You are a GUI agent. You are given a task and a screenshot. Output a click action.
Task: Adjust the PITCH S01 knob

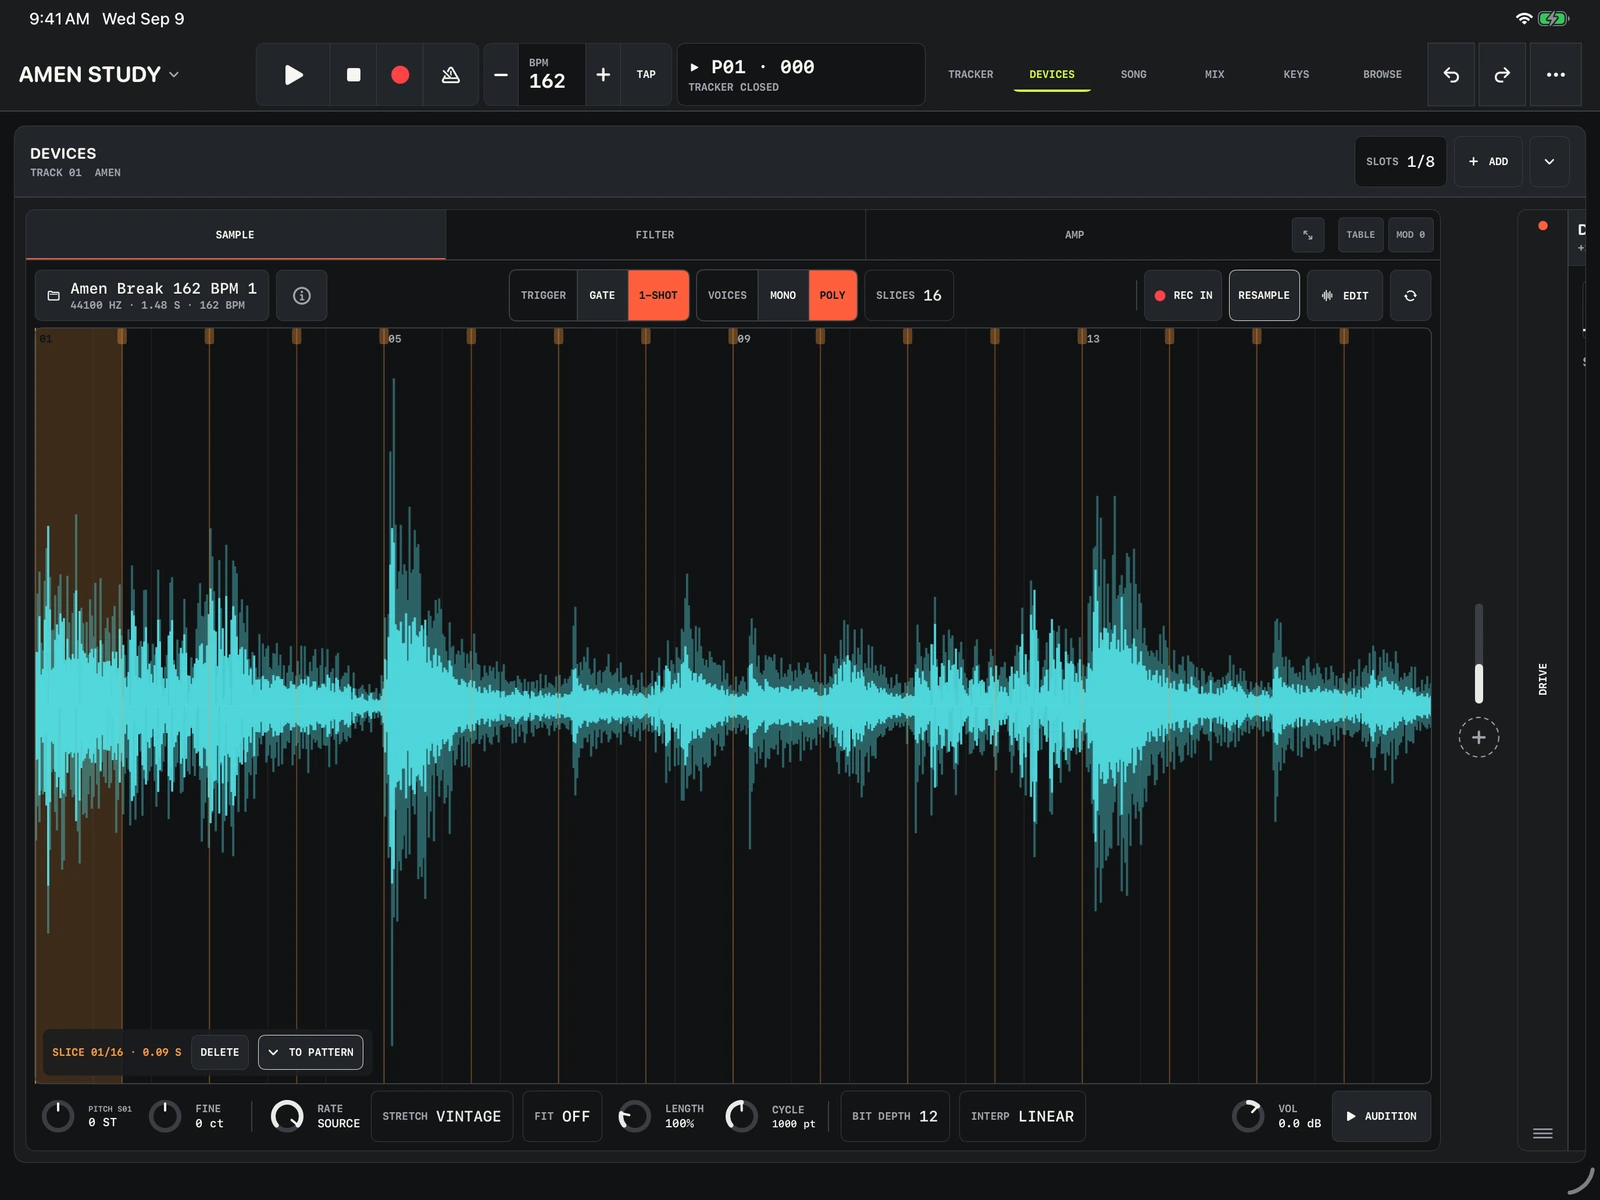[x=58, y=1116]
